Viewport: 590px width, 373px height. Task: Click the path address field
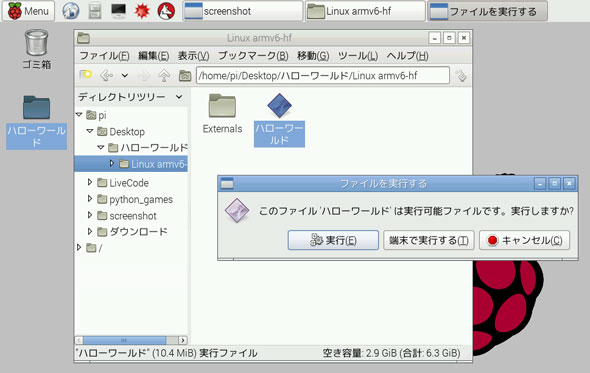(323, 76)
